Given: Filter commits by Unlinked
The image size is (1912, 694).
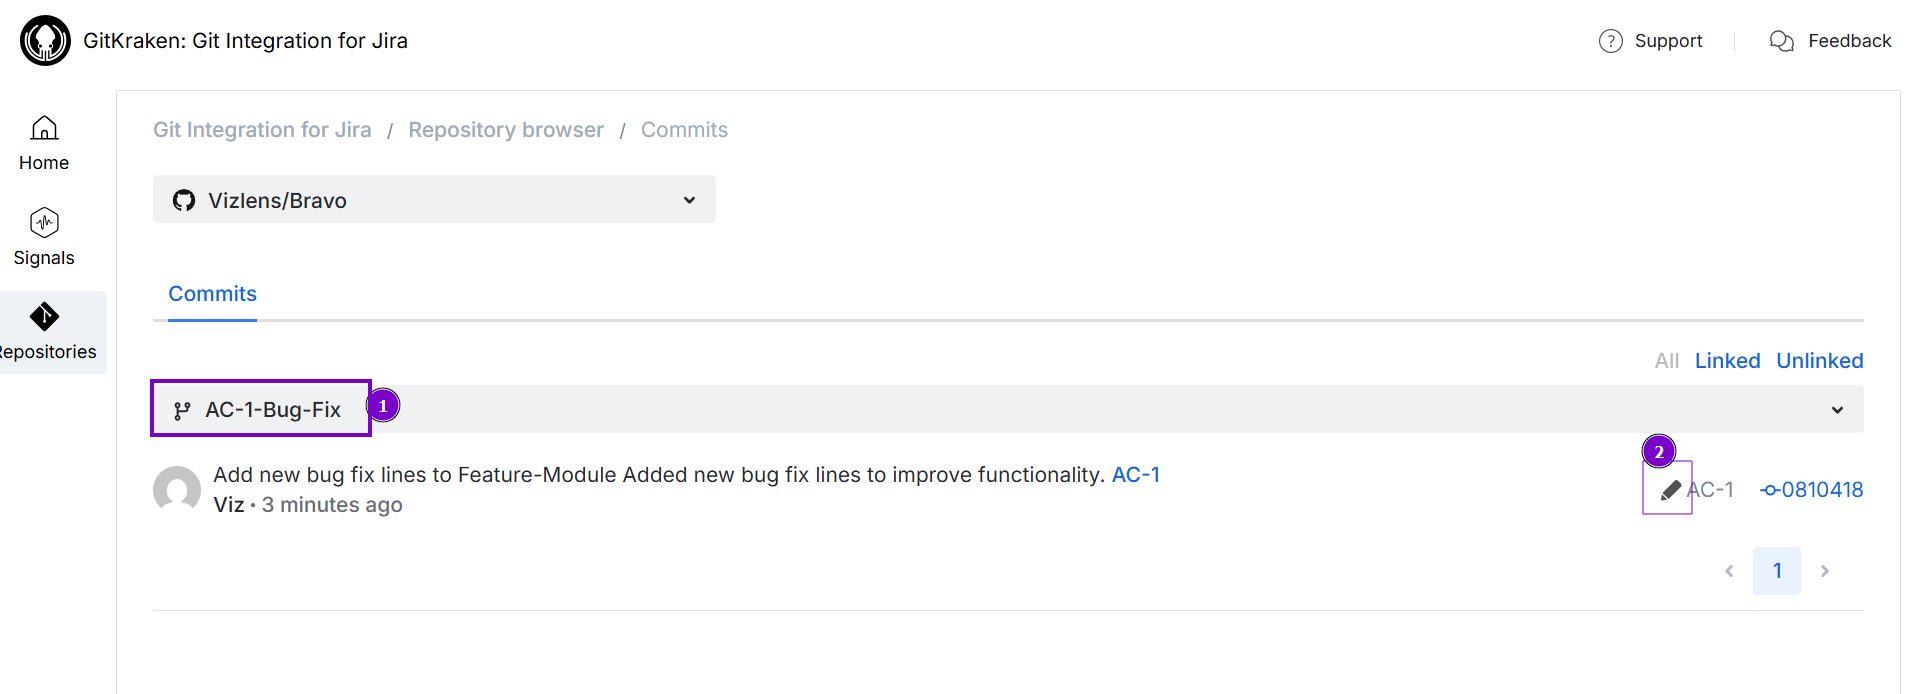Looking at the screenshot, I should pos(1819,361).
